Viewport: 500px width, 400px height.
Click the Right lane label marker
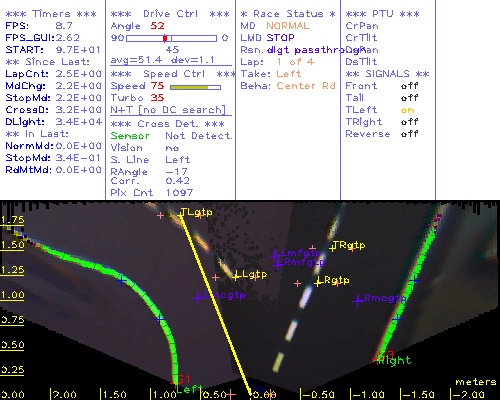[x=394, y=360]
